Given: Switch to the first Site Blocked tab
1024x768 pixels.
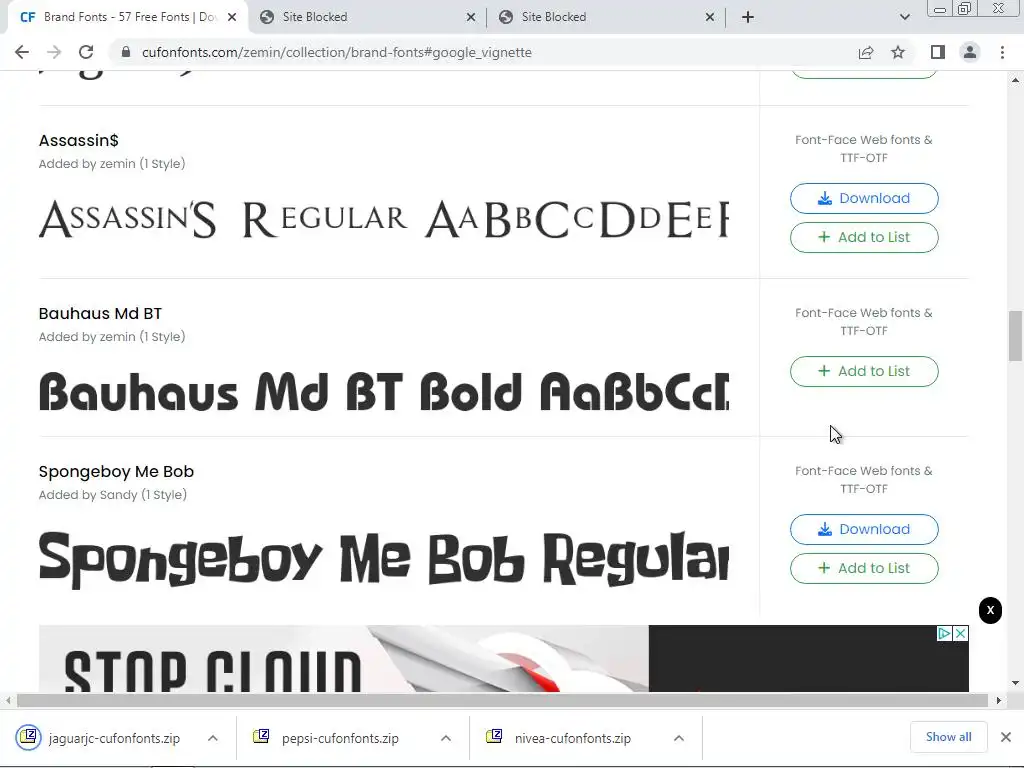Looking at the screenshot, I should pos(368,17).
